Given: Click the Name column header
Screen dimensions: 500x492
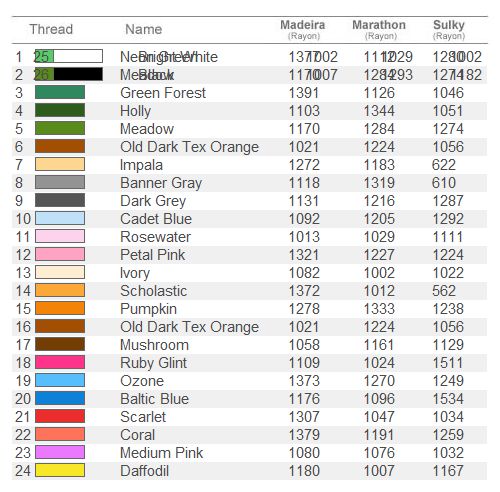Looking at the screenshot, I should [144, 29].
